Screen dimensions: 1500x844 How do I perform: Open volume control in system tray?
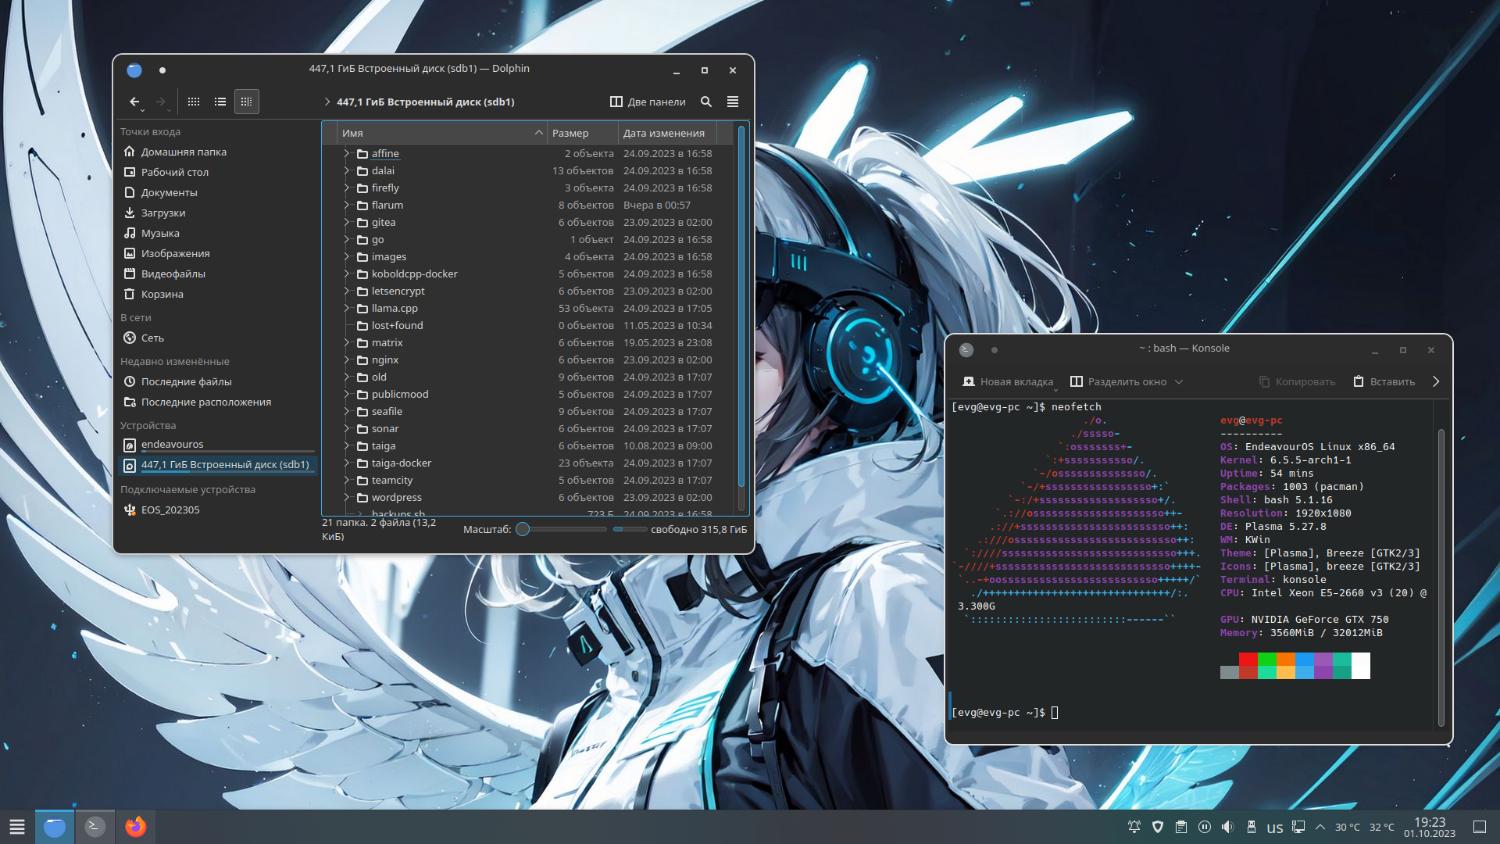[1228, 827]
